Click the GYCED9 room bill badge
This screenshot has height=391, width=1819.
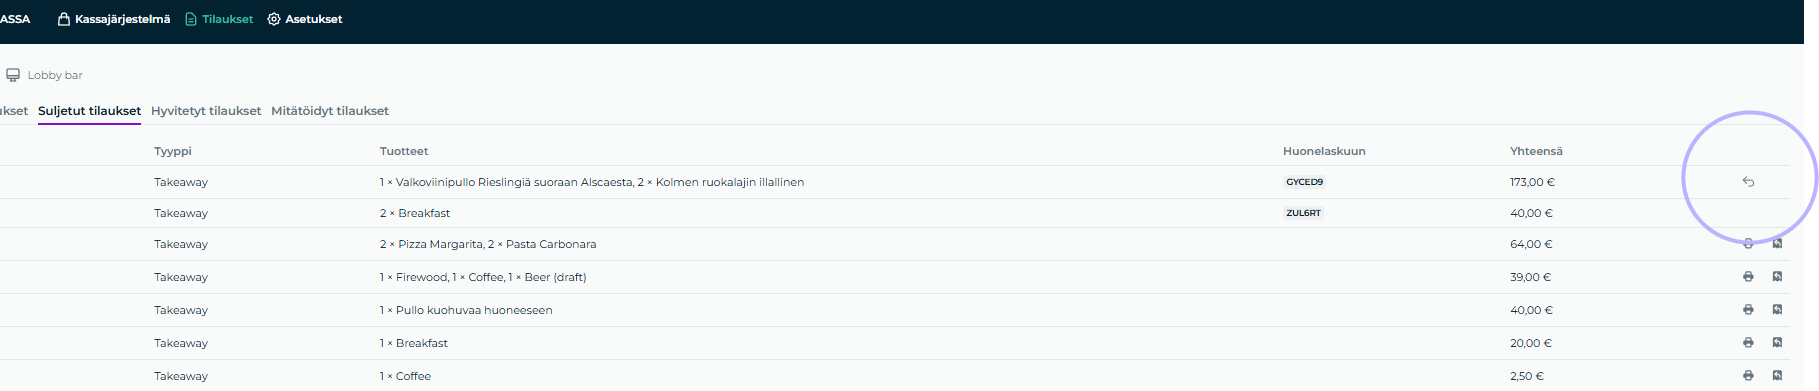point(1304,182)
